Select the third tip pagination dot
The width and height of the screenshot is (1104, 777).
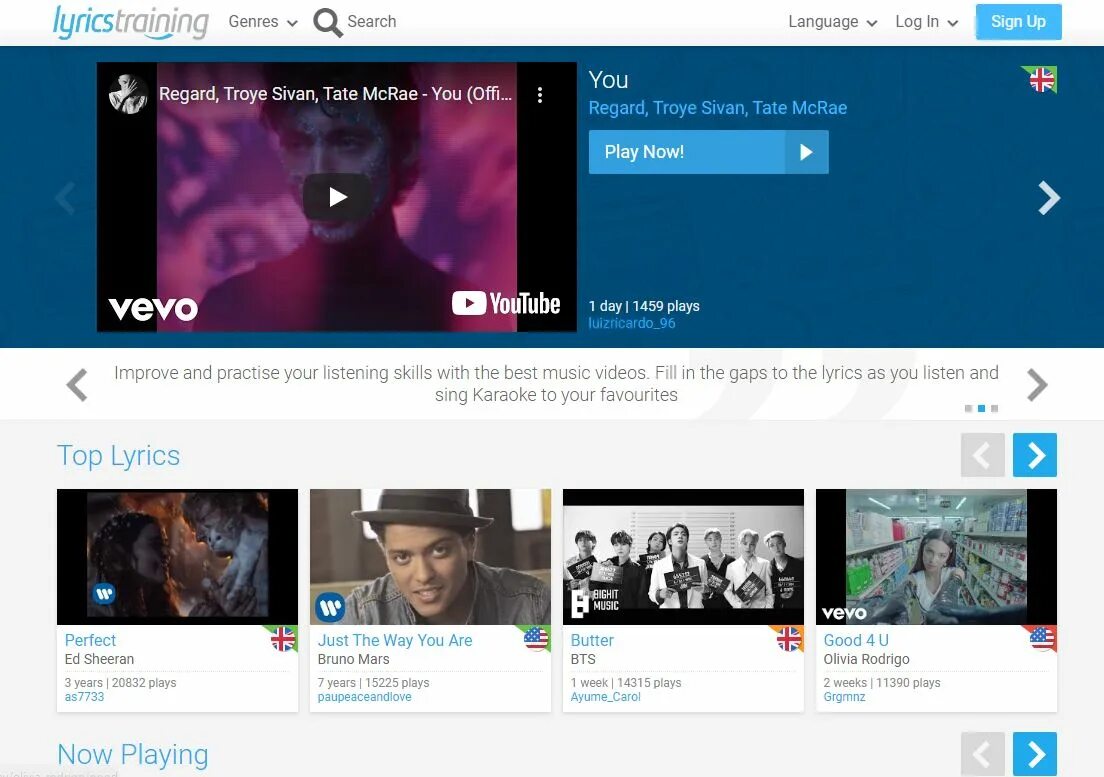pos(994,408)
